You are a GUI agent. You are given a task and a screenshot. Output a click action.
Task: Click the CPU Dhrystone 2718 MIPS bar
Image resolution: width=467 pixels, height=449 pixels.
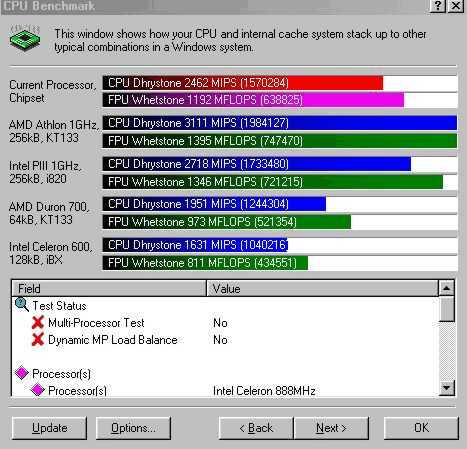coord(257,164)
